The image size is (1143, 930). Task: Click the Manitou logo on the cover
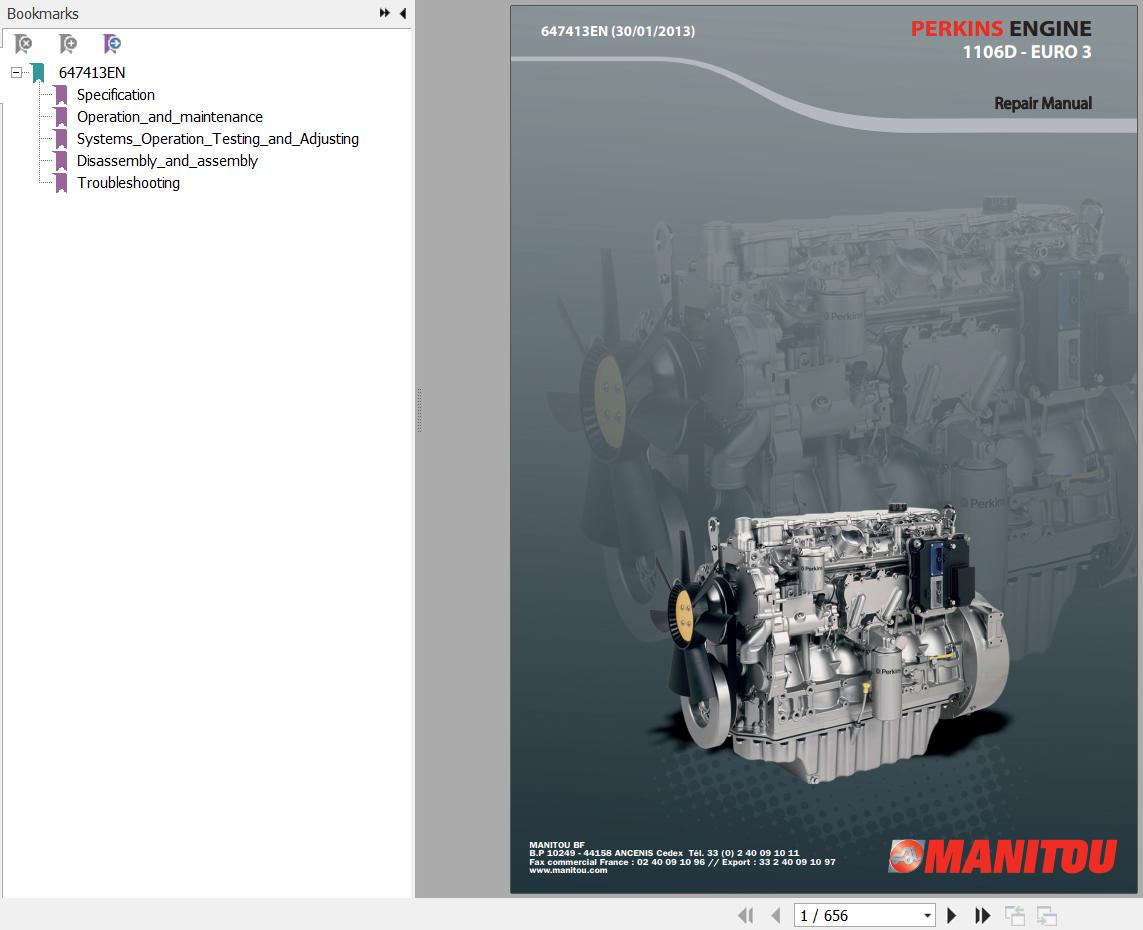tap(1002, 856)
